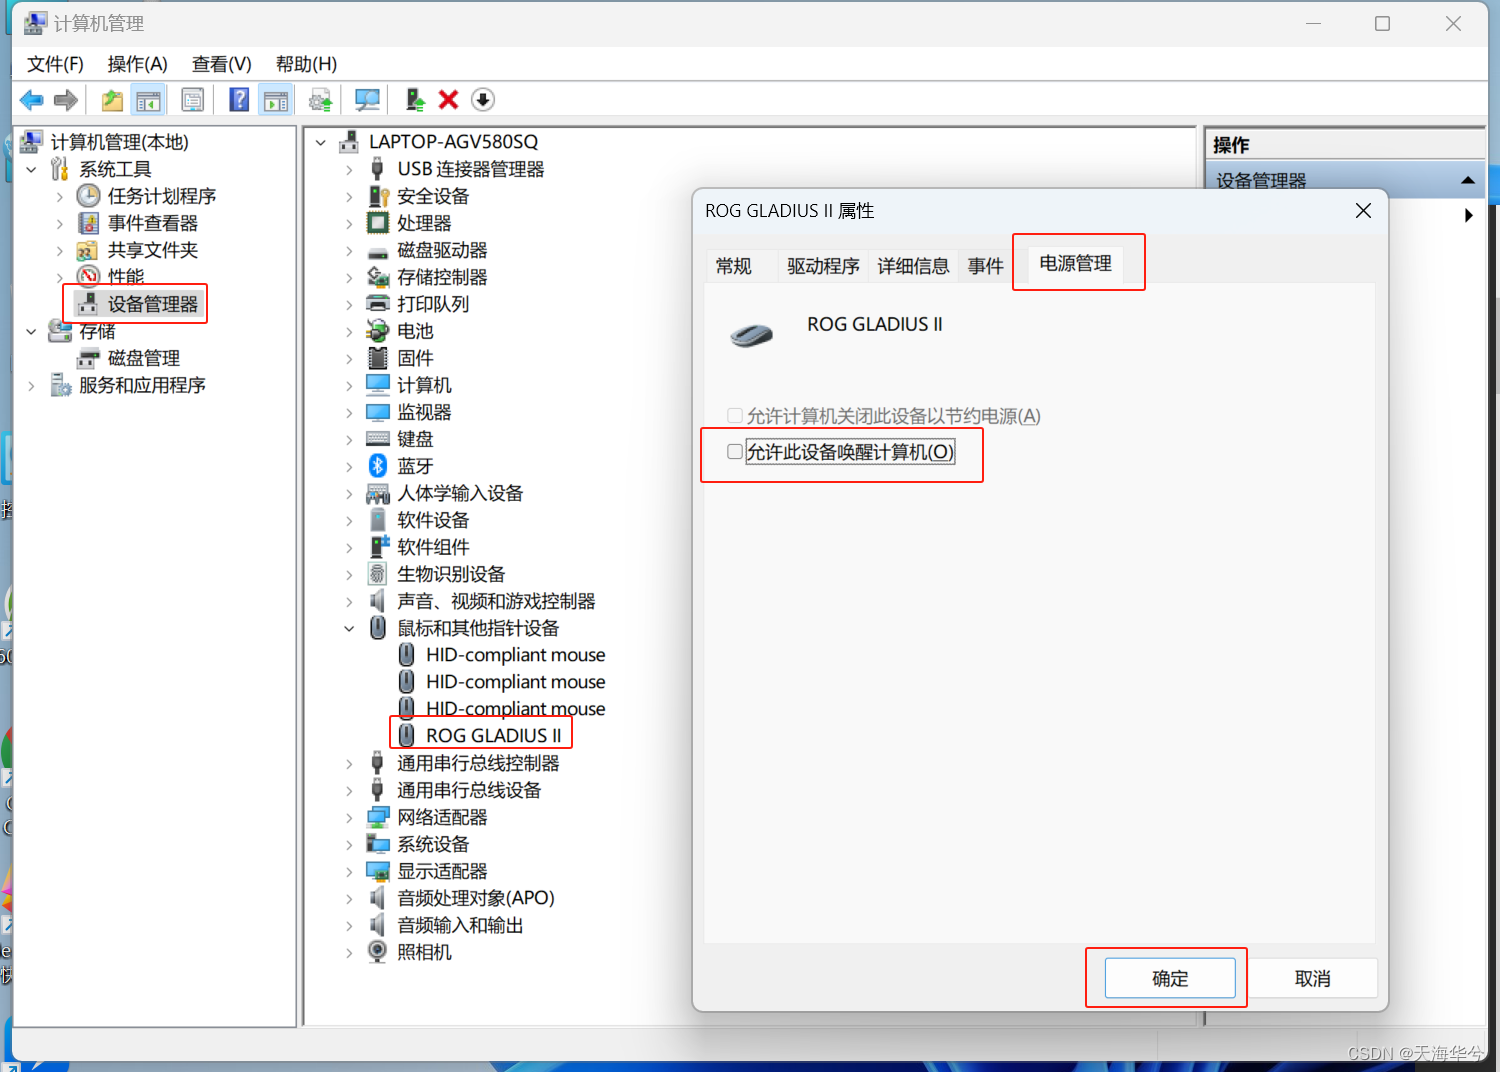Collapse the 存储 node in left tree
Viewport: 1500px width, 1072px height.
point(31,331)
